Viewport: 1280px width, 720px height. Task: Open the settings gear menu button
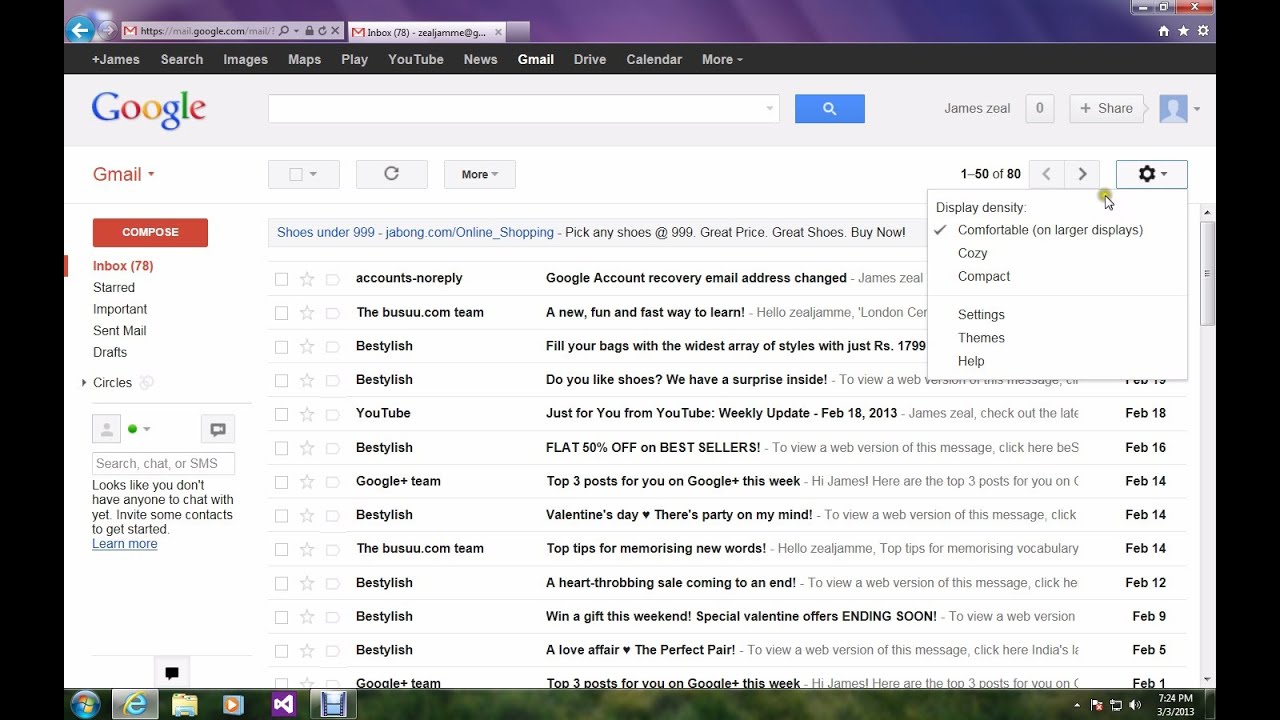coord(1151,174)
